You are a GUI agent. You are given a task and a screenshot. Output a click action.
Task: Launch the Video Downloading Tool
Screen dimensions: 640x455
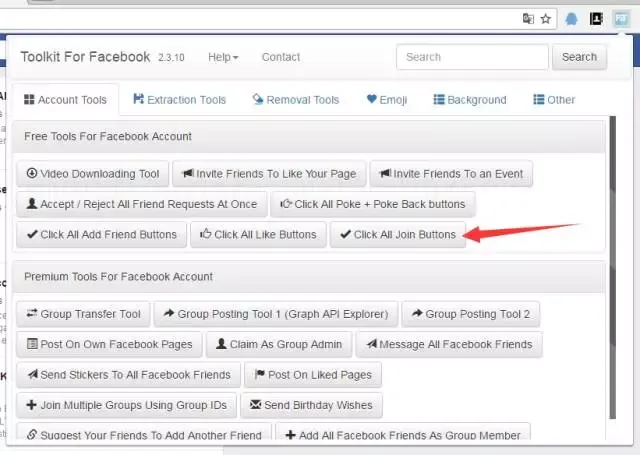(93, 174)
